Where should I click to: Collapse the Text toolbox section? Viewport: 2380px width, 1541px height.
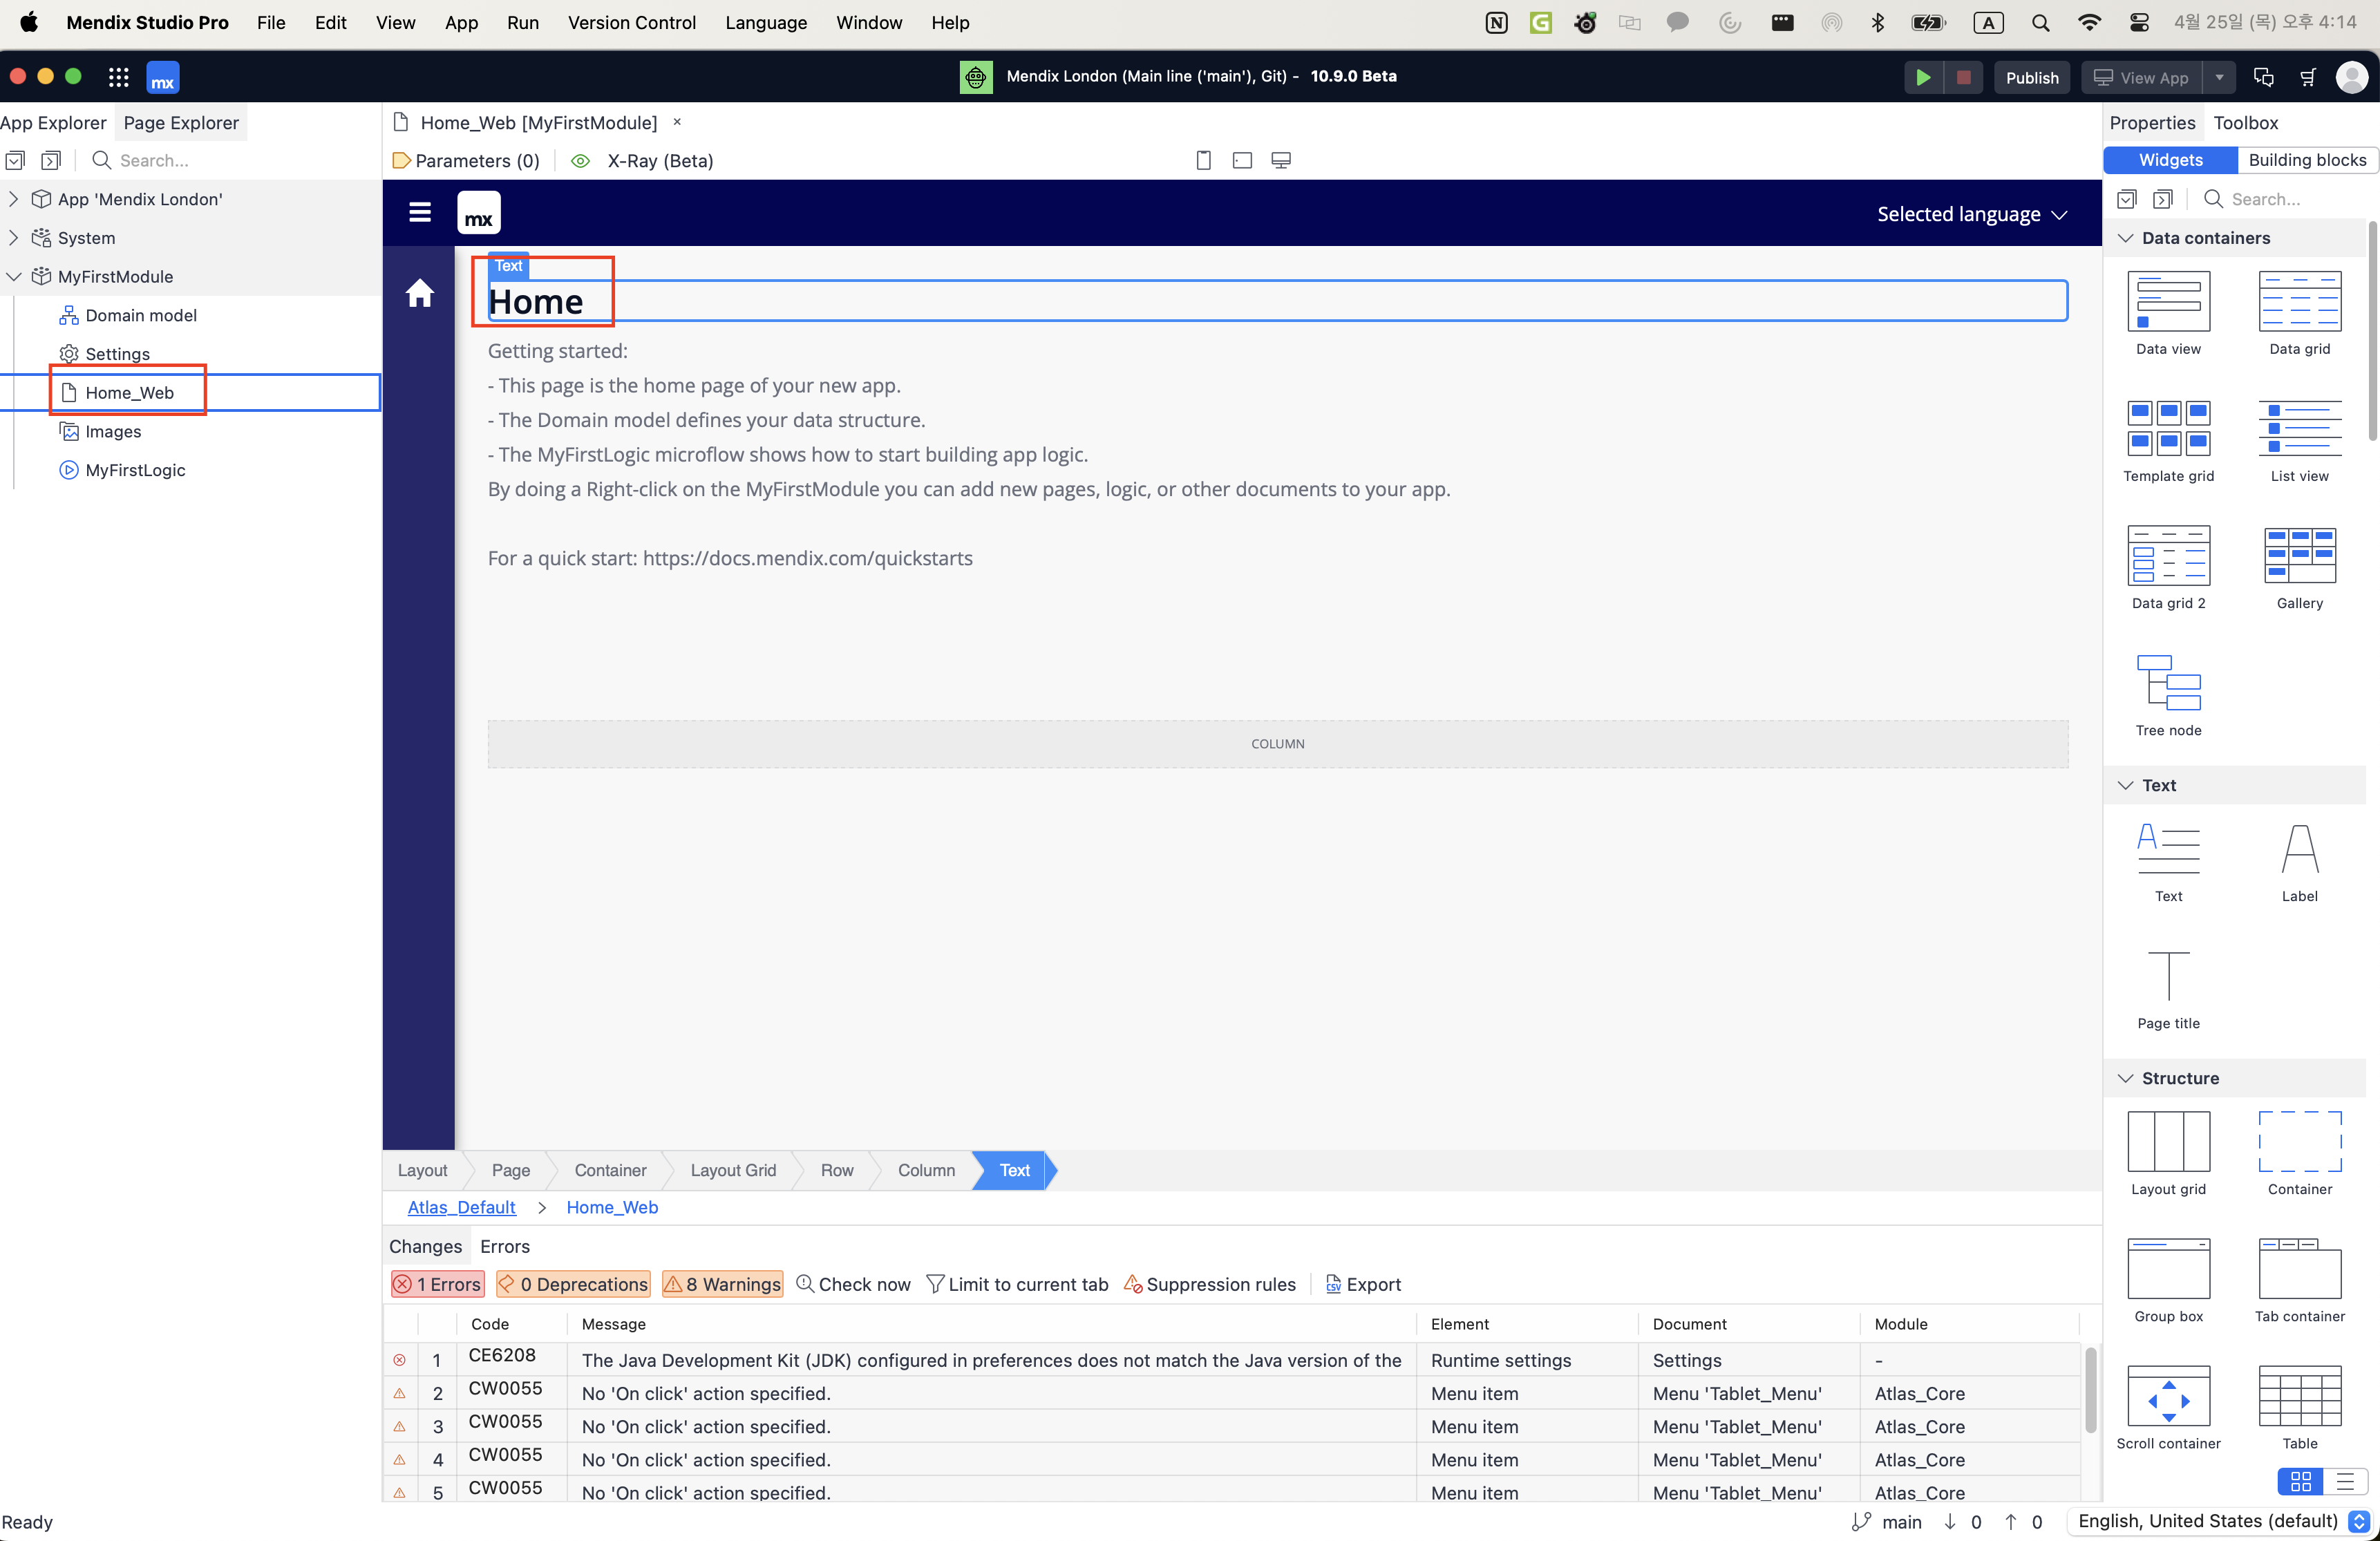[x=2125, y=785]
